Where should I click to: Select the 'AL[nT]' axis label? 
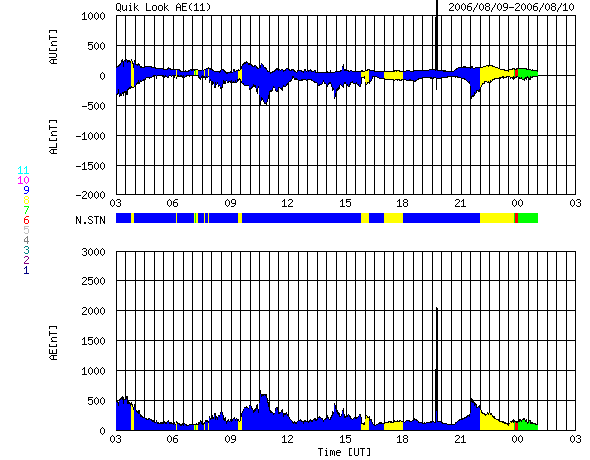[x=53, y=137]
